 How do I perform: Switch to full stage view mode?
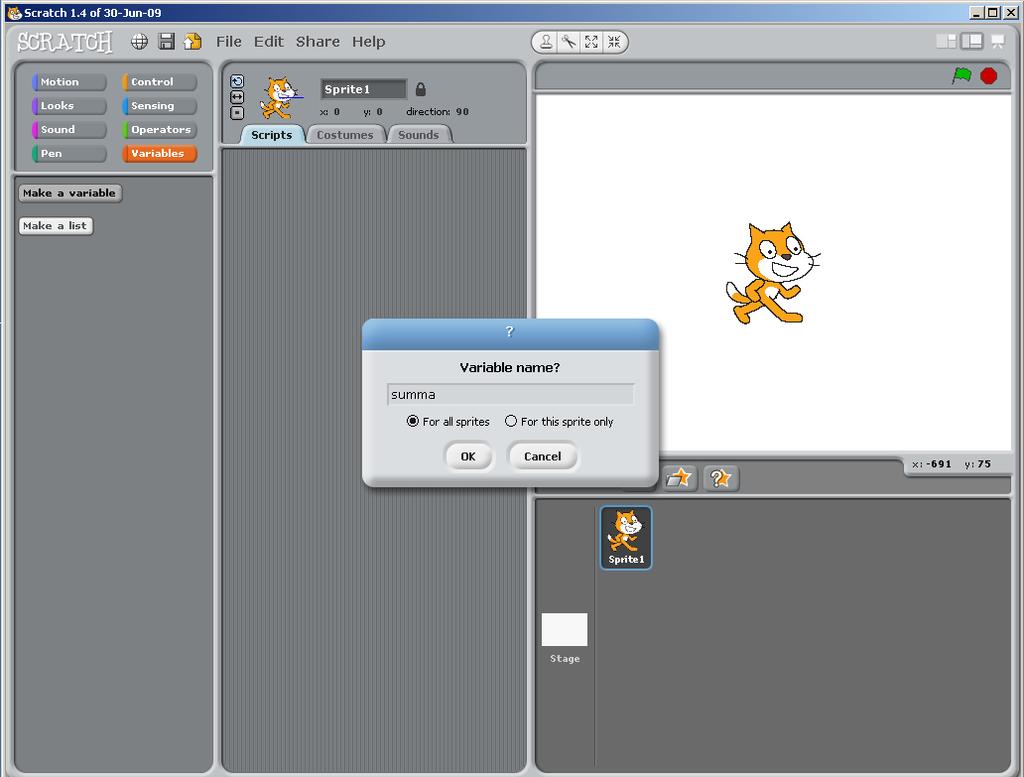click(972, 41)
